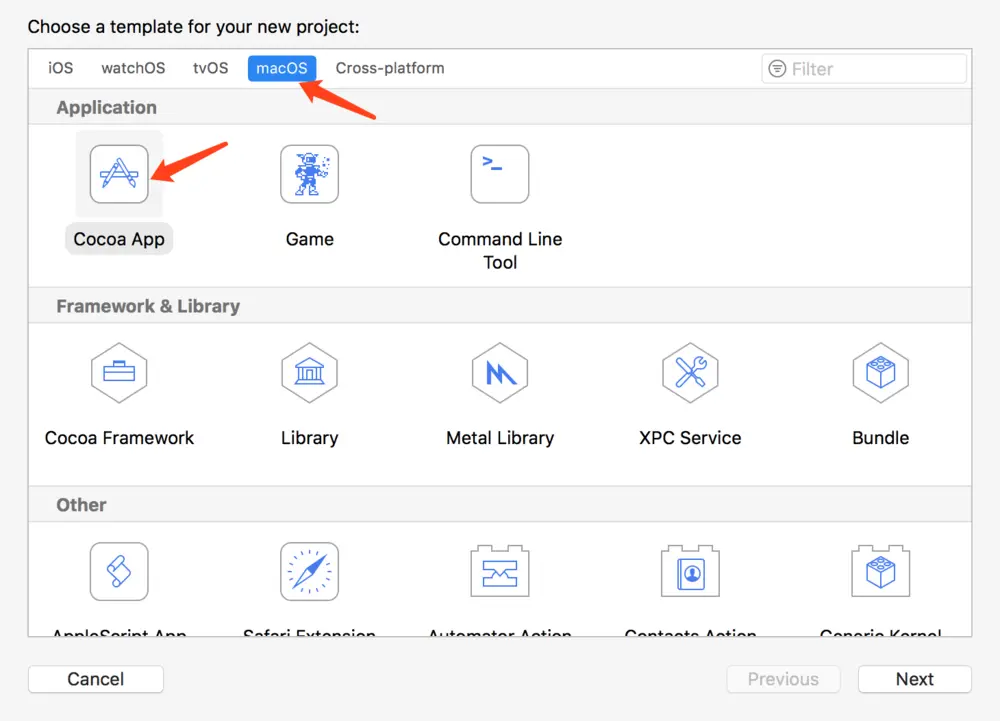This screenshot has width=1000, height=721.
Task: Open the Cross-platform tab
Action: (390, 68)
